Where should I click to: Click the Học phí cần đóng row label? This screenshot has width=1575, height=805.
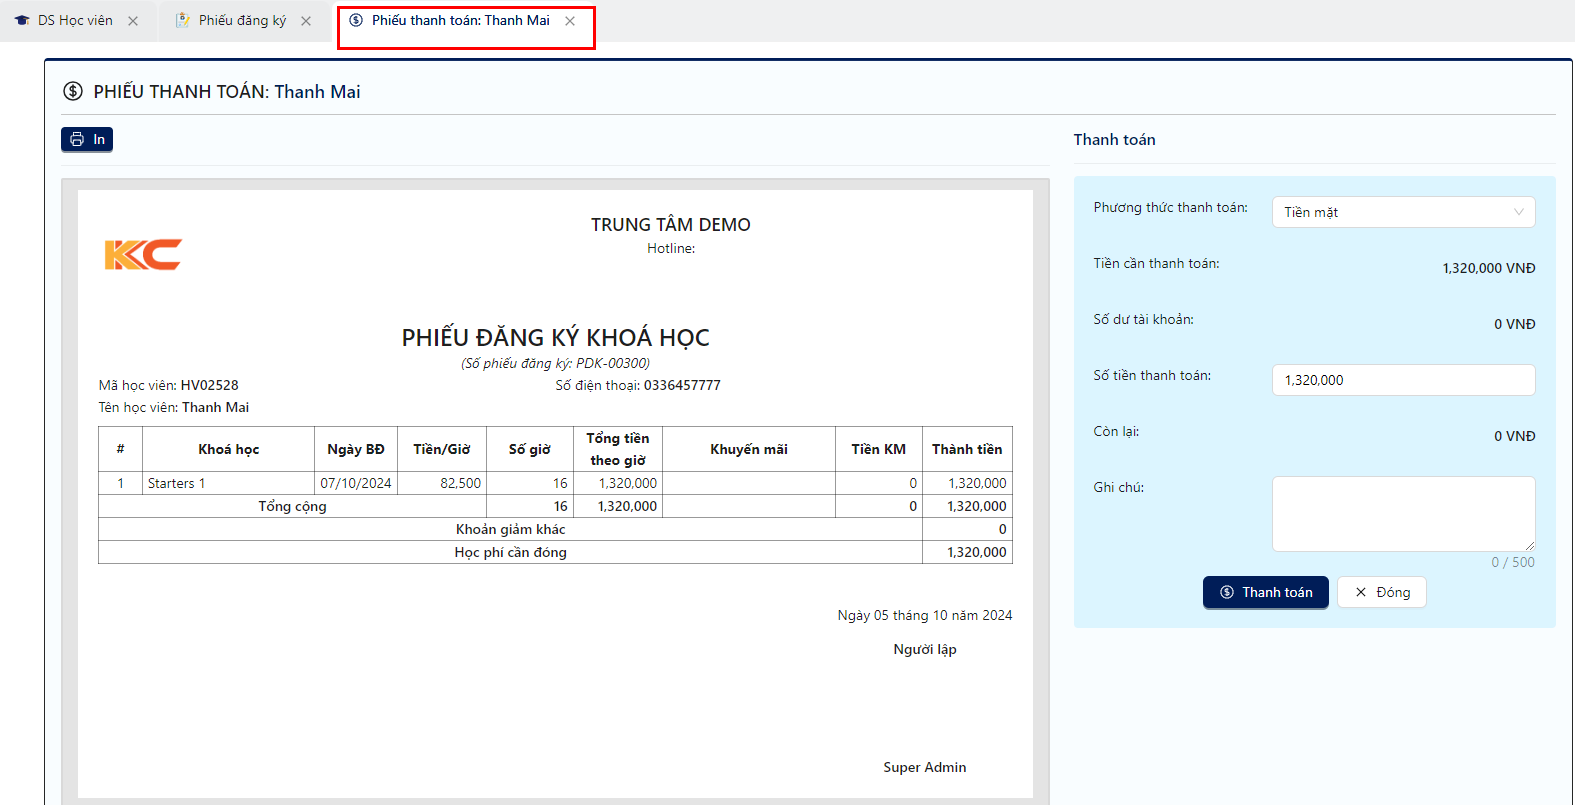(510, 552)
